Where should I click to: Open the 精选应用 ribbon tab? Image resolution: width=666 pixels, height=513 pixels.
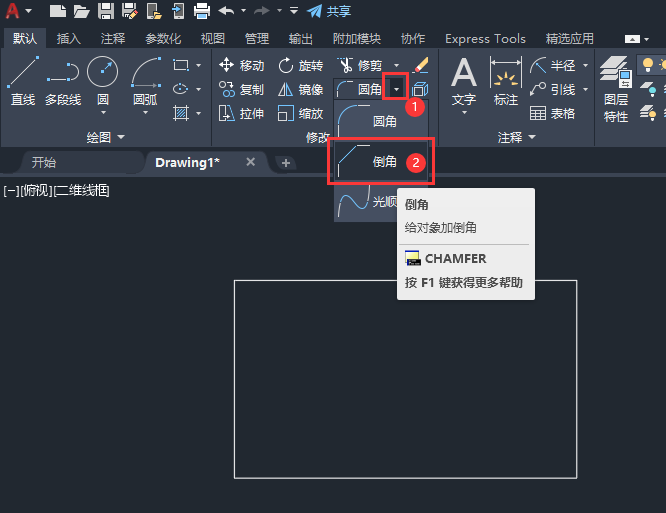(x=570, y=39)
